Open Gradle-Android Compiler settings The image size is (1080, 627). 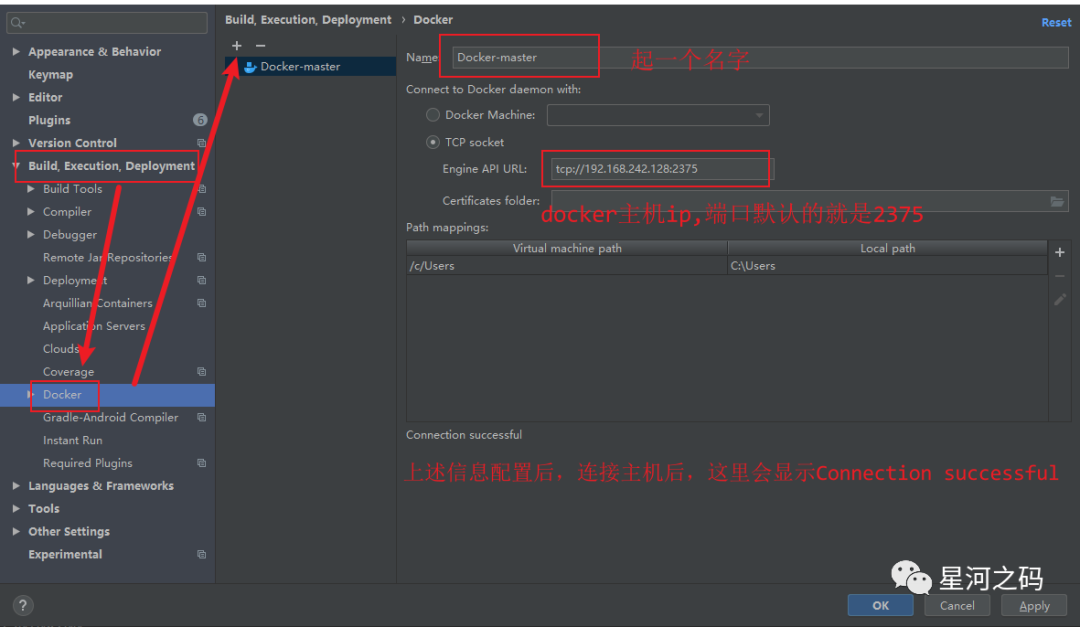click(110, 418)
